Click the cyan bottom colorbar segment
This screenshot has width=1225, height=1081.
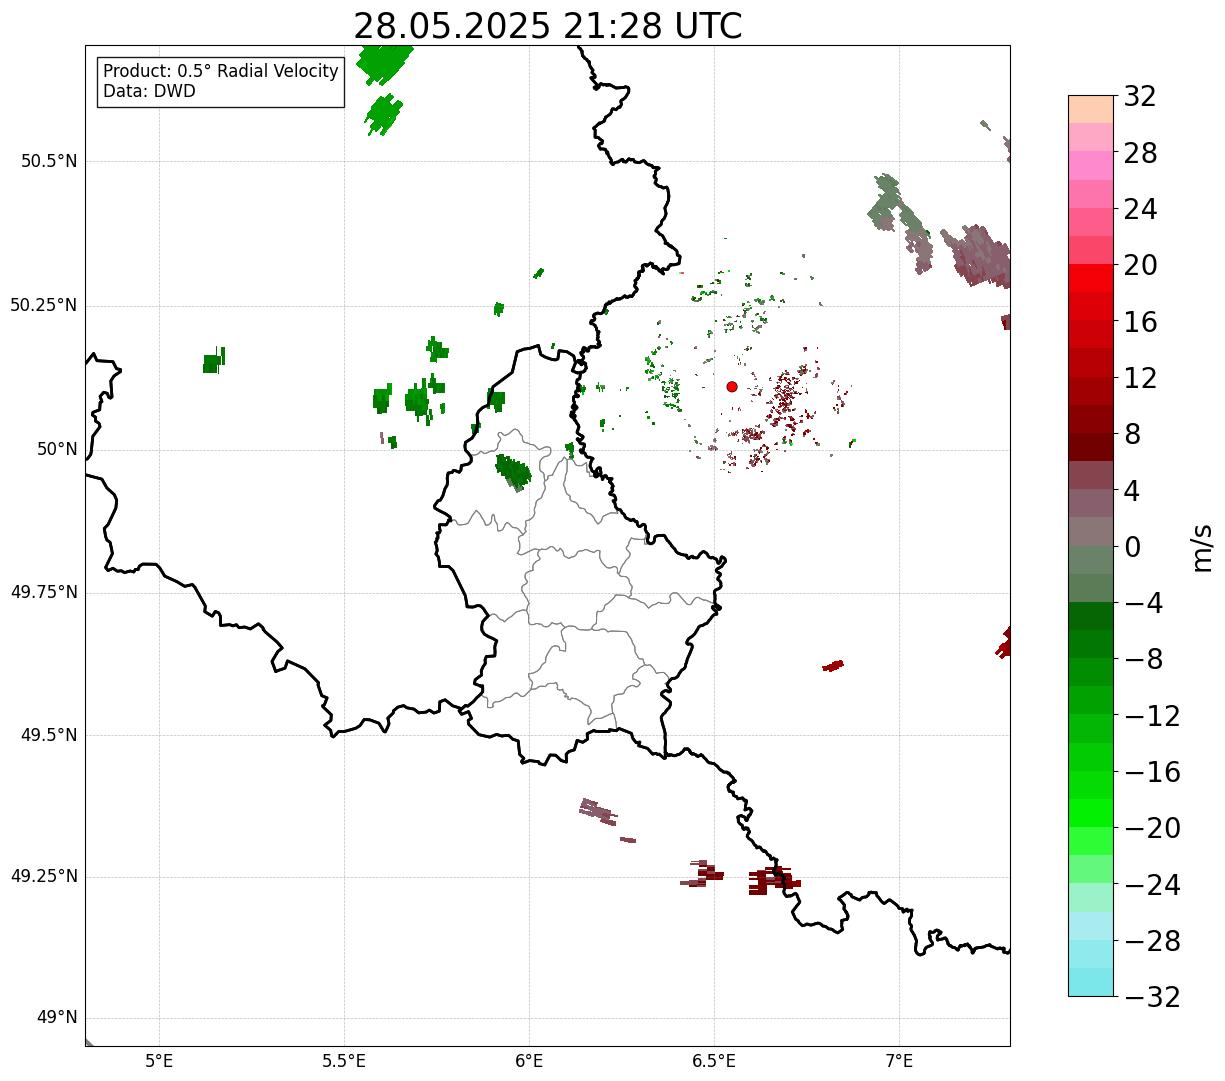click(x=1091, y=982)
